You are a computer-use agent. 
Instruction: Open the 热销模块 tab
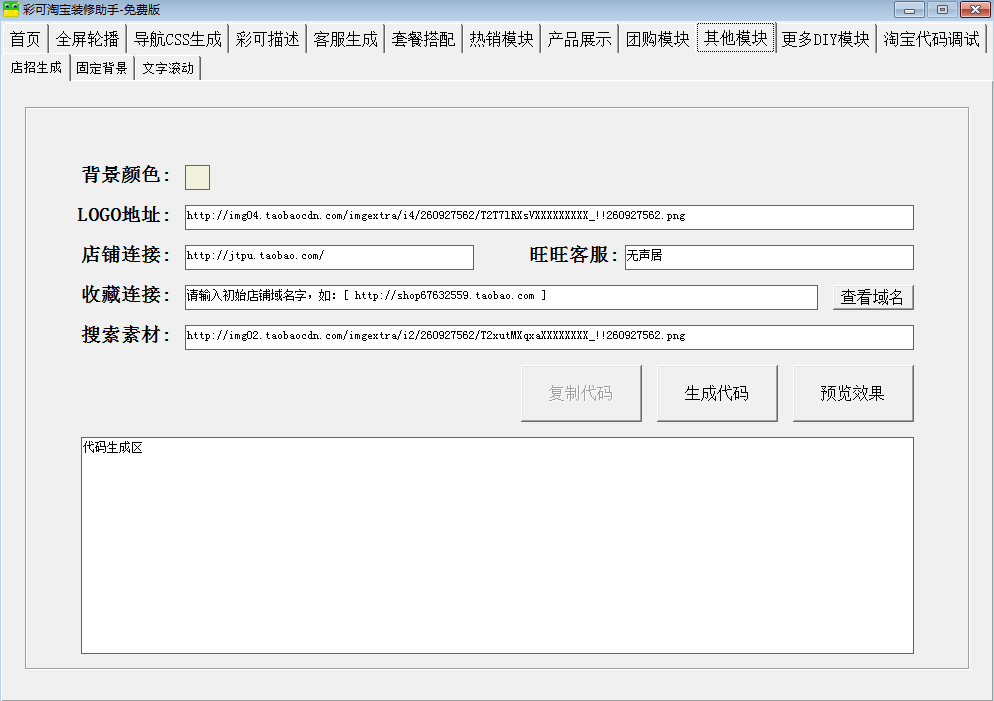pyautogui.click(x=501, y=40)
